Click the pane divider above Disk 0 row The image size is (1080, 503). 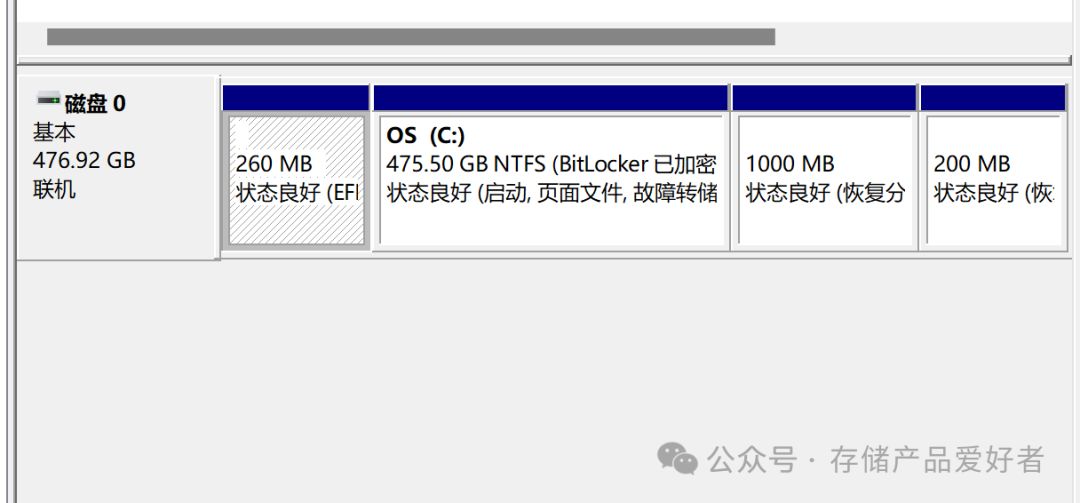click(x=540, y=63)
